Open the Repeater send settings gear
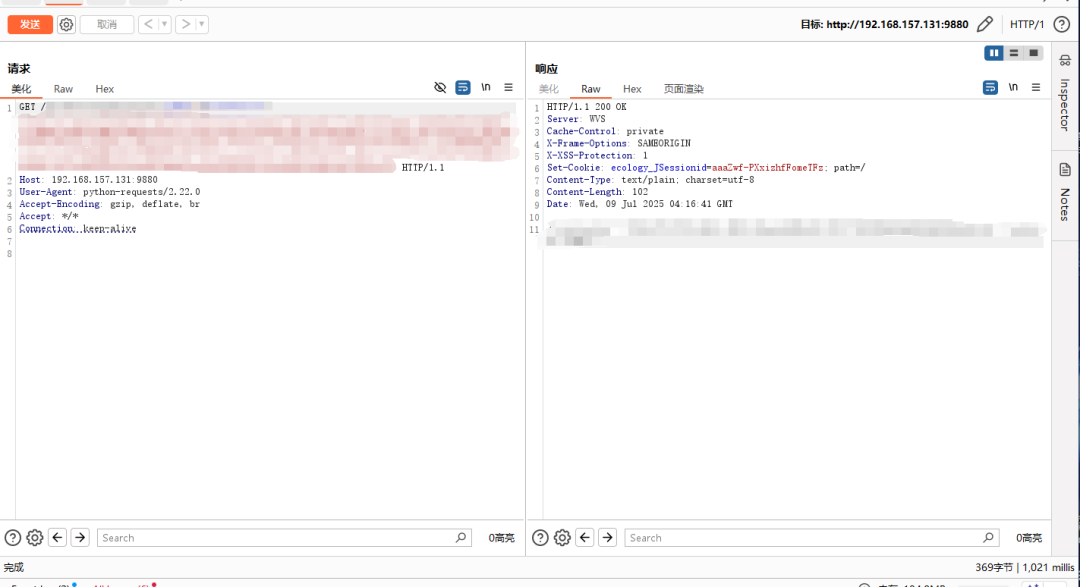 point(66,25)
